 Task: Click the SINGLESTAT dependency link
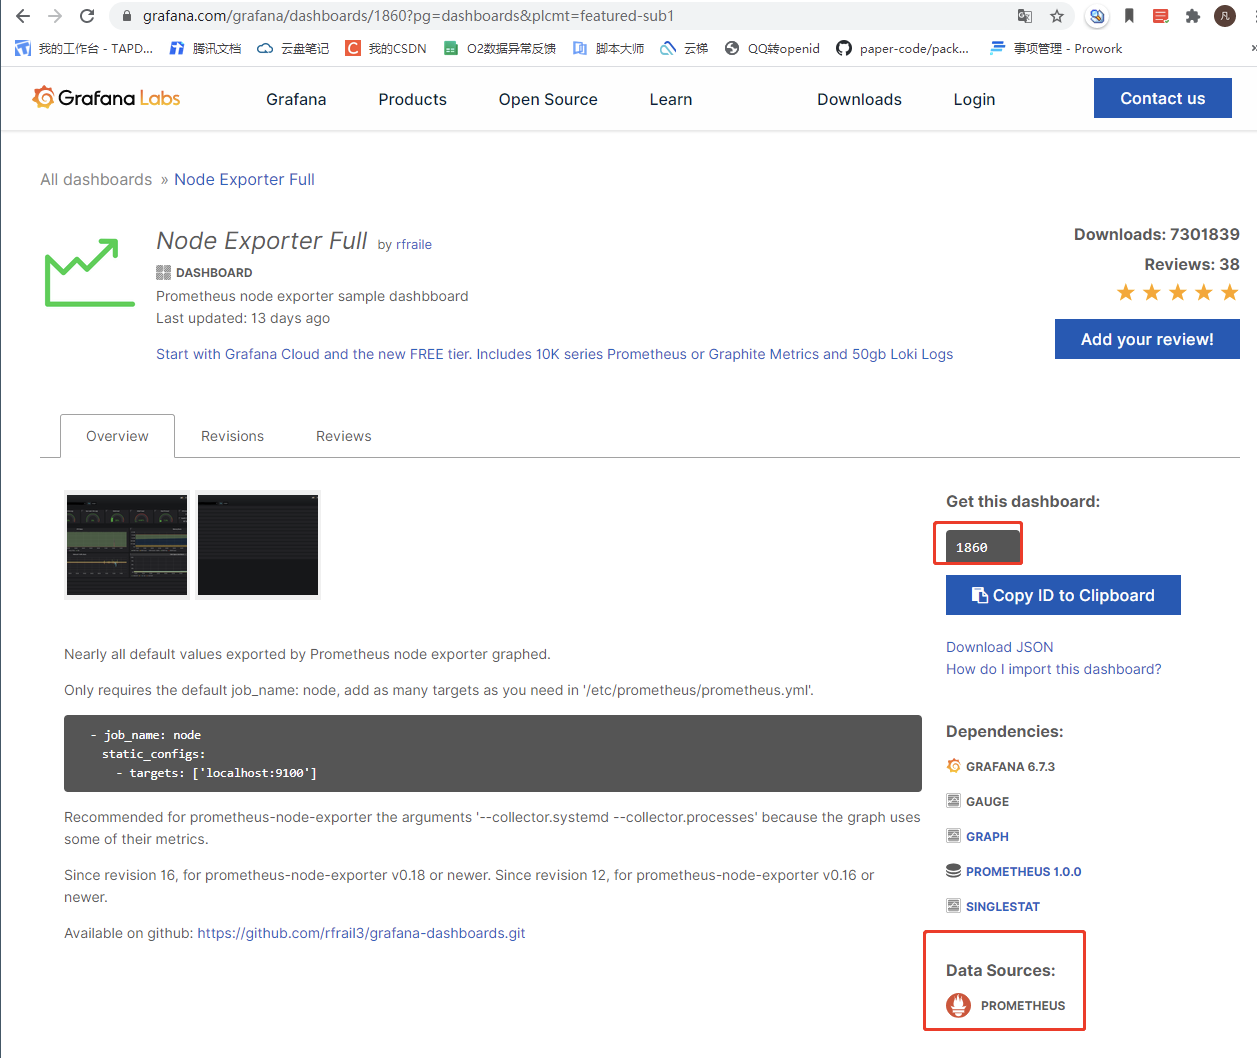[x=1003, y=906]
